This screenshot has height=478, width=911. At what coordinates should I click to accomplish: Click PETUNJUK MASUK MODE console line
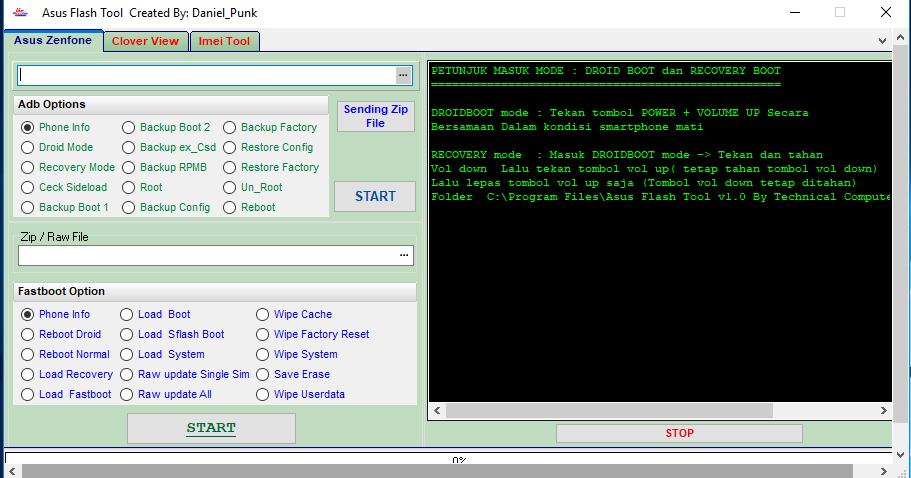[x=606, y=71]
